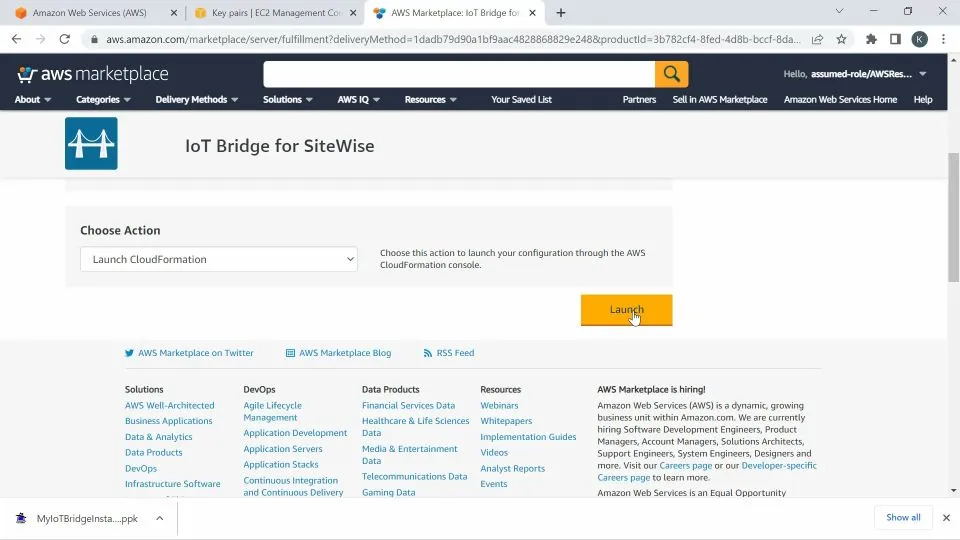Open the account assumed-role dropdown
The height and width of the screenshot is (540, 960).
[x=855, y=74]
